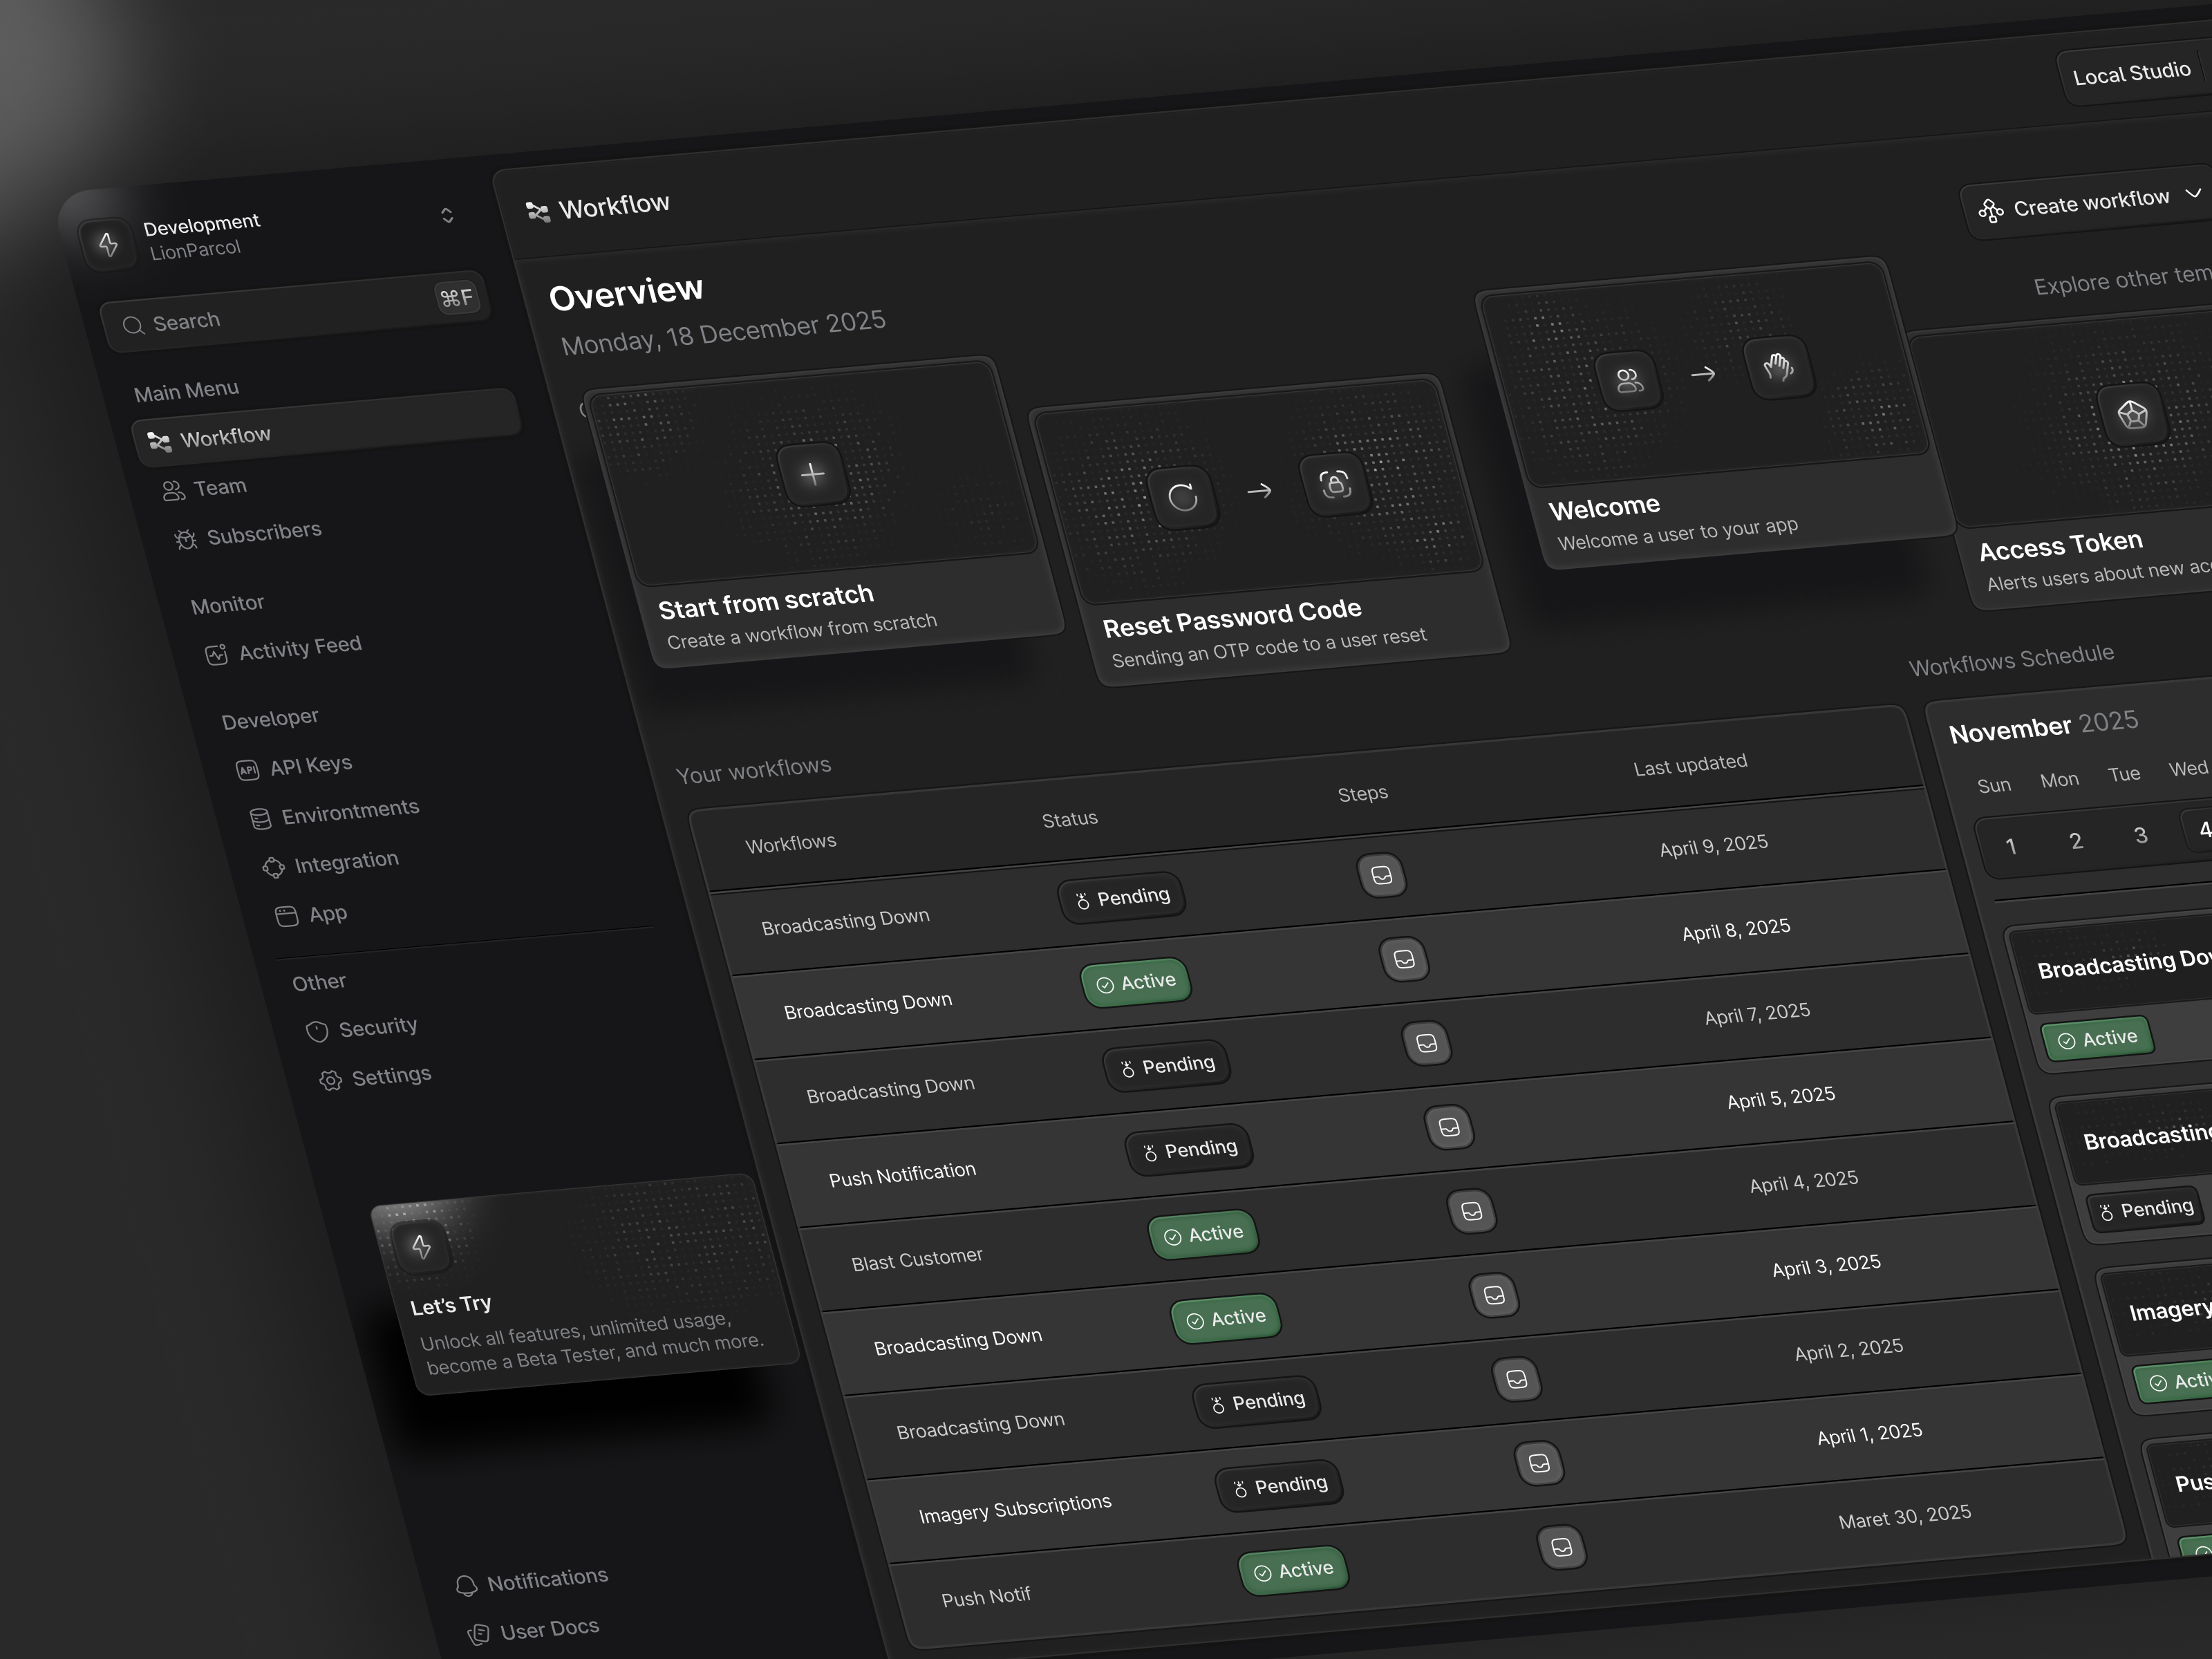This screenshot has height=1659, width=2212.
Task: Expand the Development workspace switcher chevrons
Action: 447,215
